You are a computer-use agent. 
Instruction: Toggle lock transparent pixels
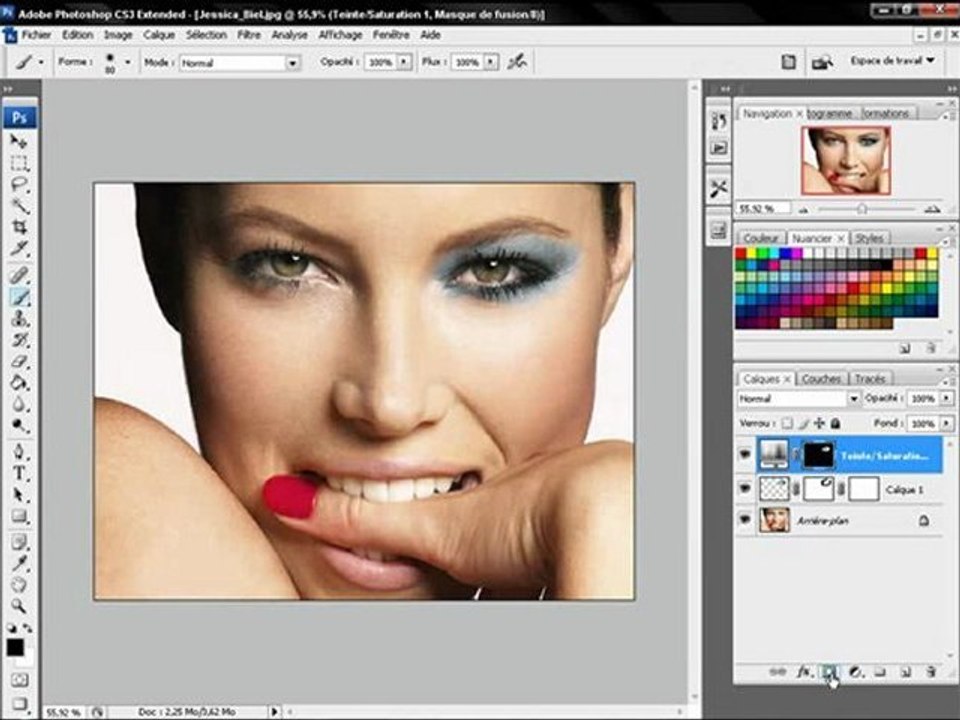coord(787,423)
